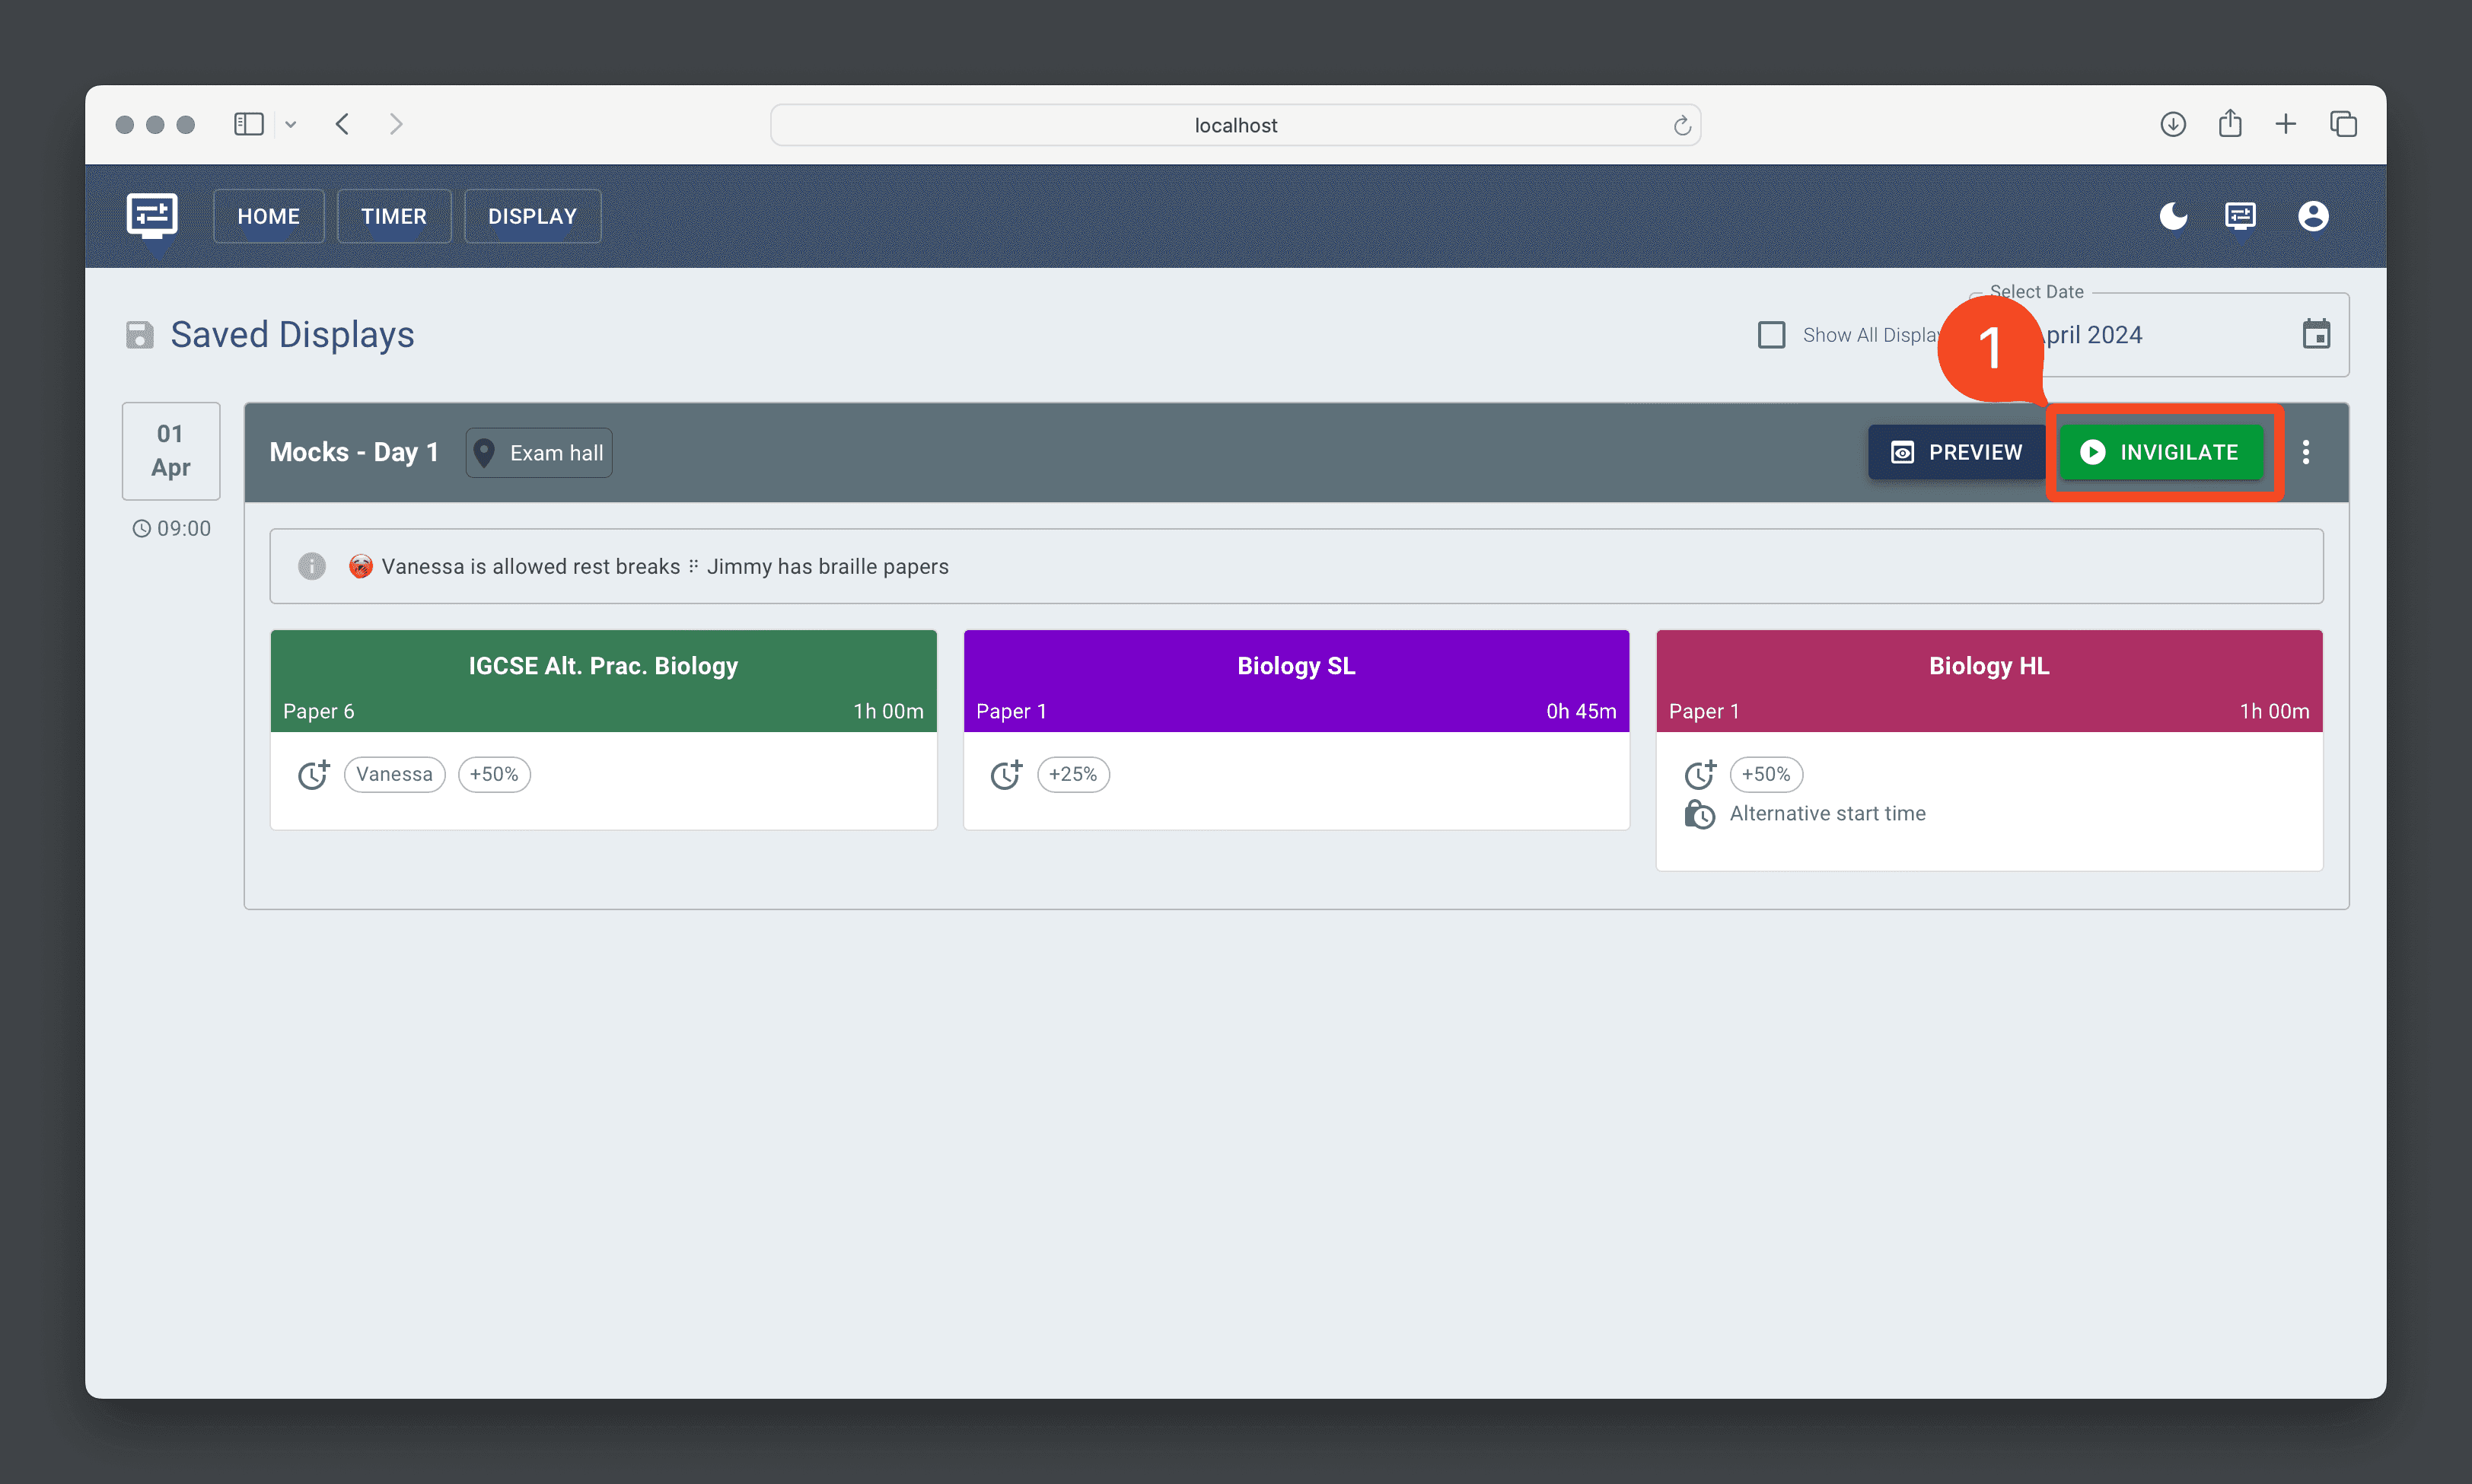The height and width of the screenshot is (1484, 2472).
Task: Click extra time icon under Biology SL
Action: tap(1006, 774)
